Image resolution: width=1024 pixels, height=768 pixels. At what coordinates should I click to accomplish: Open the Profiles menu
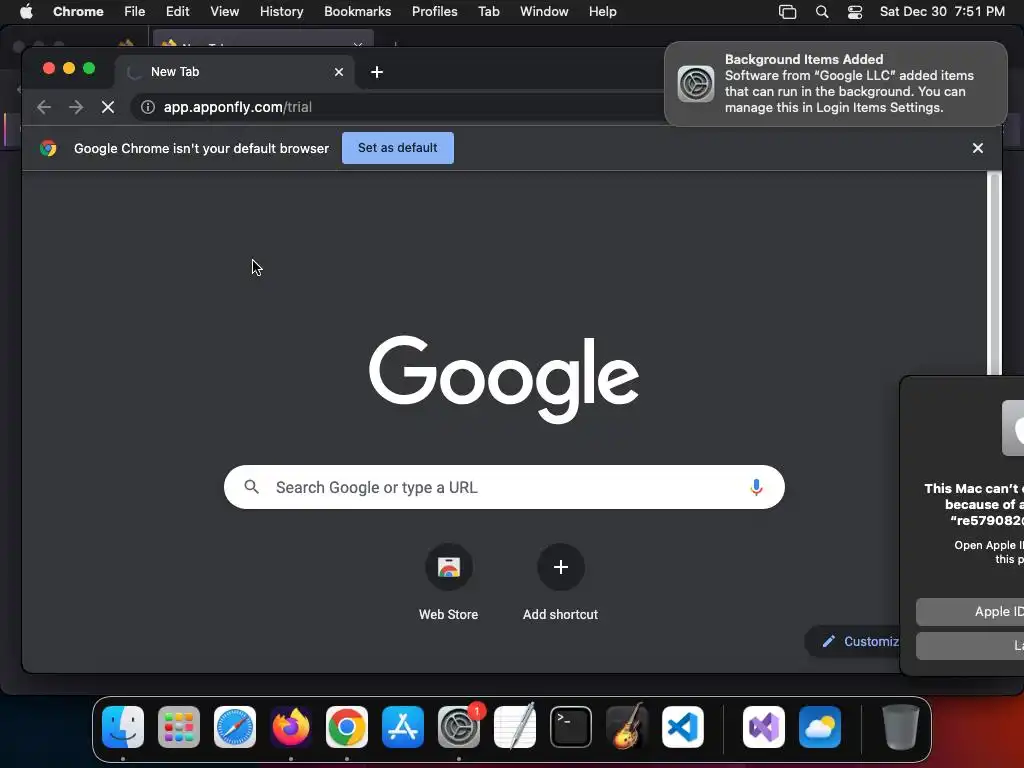pos(435,12)
